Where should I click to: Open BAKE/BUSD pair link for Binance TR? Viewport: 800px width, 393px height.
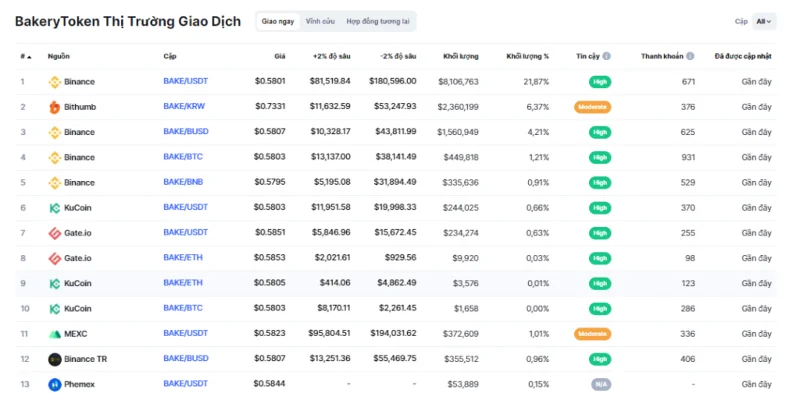pyautogui.click(x=186, y=358)
